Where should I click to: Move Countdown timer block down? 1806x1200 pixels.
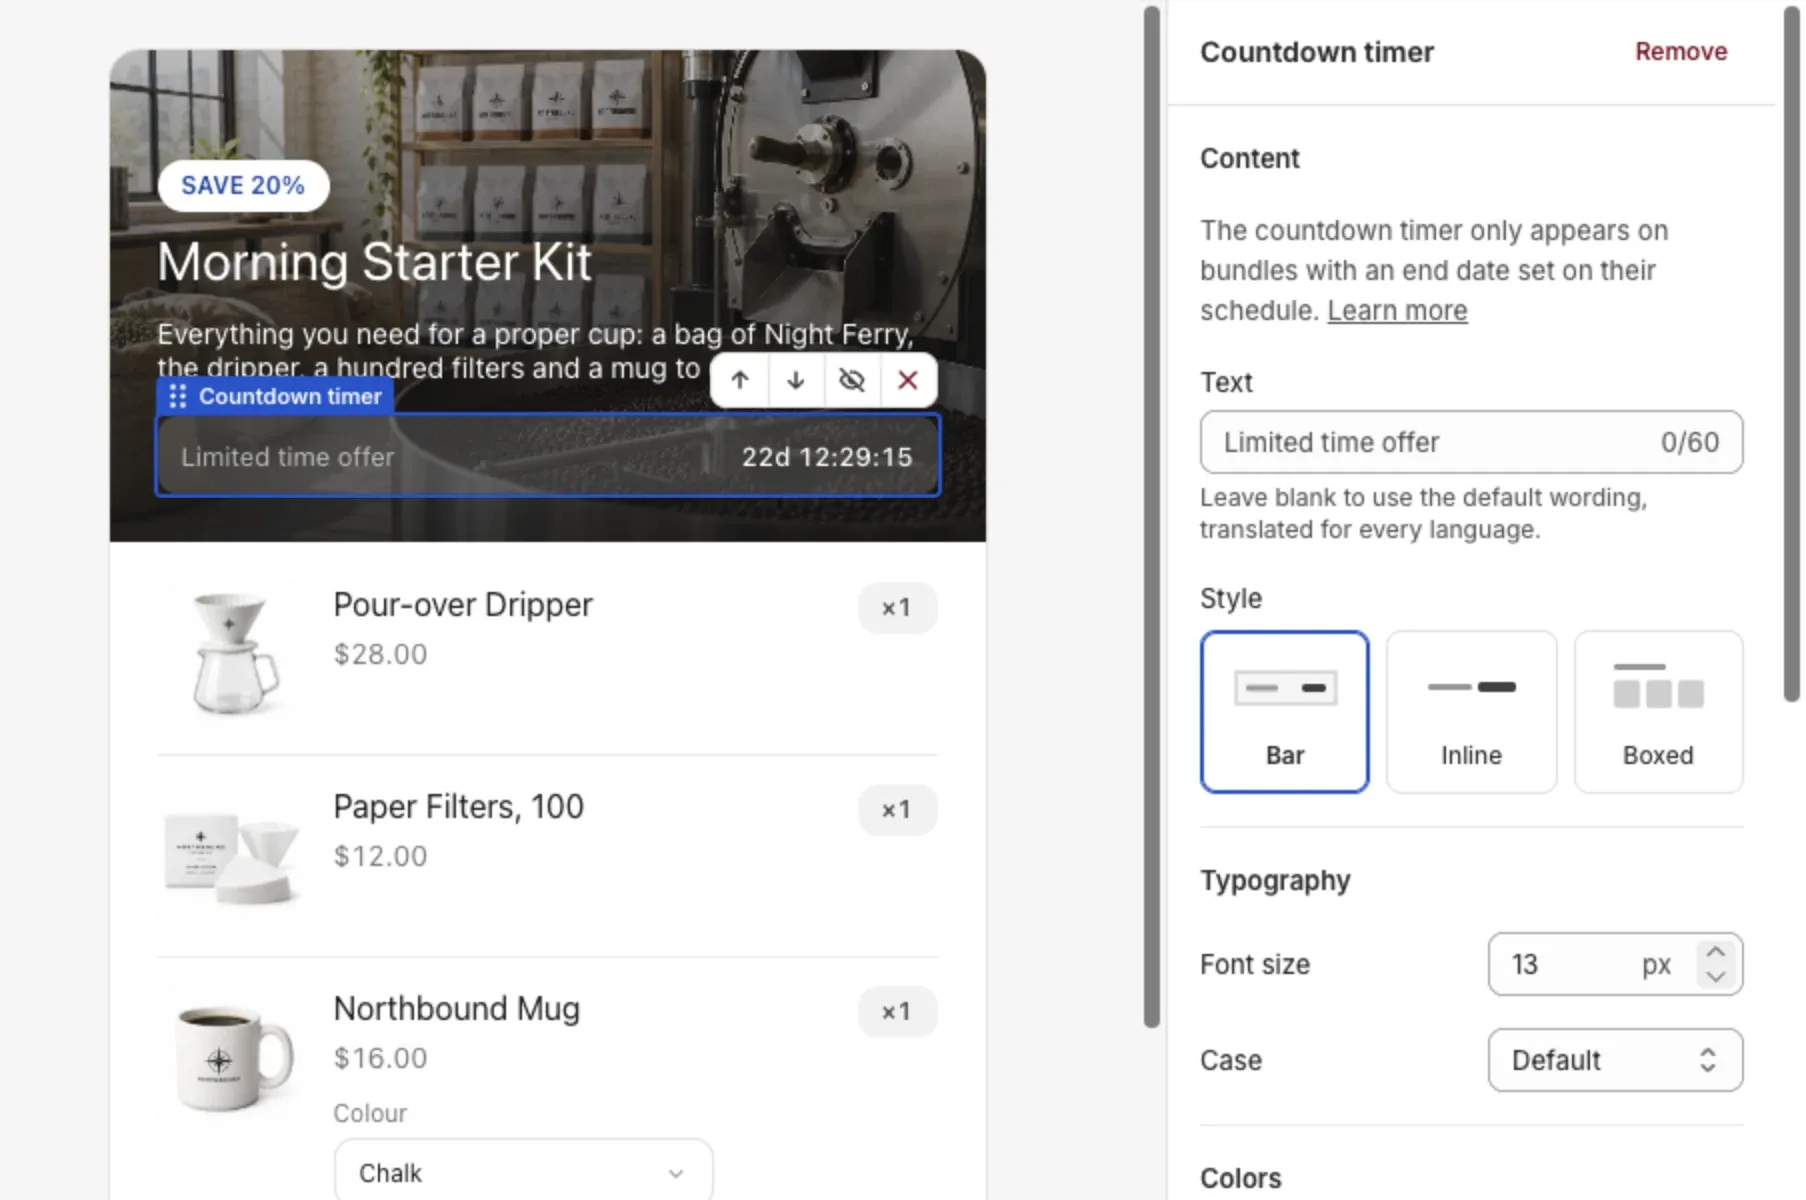pyautogui.click(x=796, y=380)
